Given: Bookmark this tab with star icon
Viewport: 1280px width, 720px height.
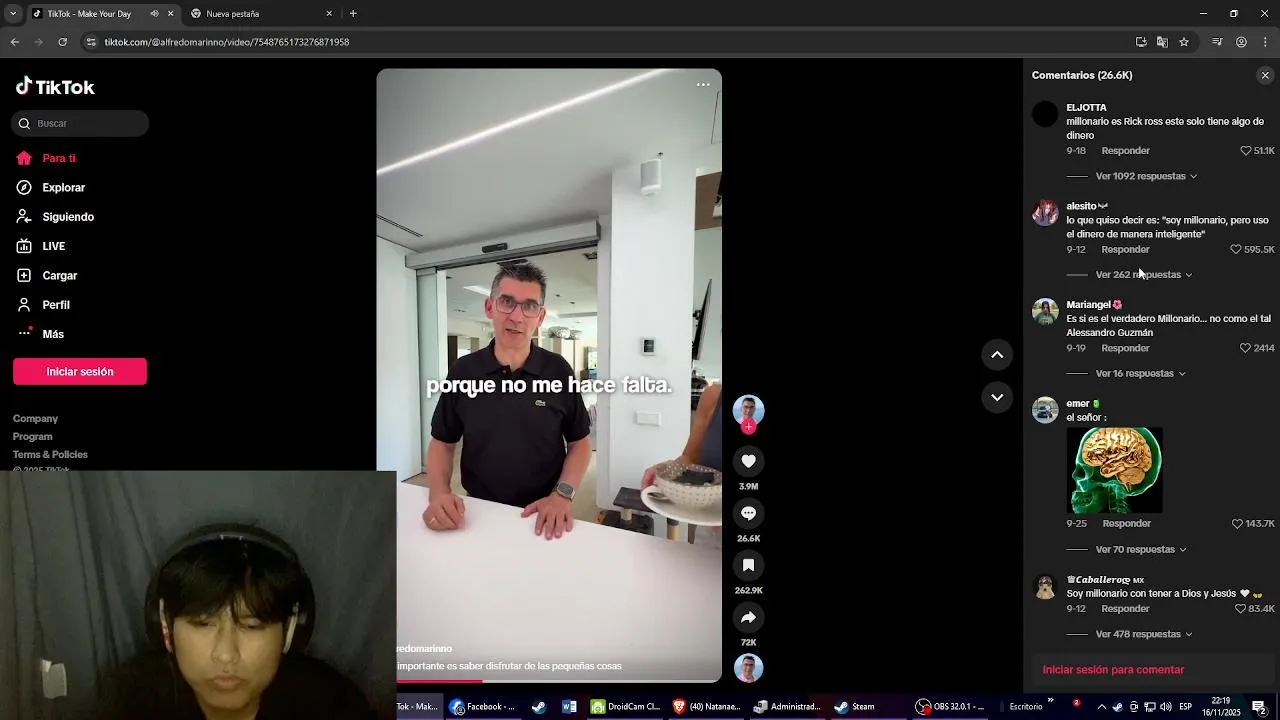Looking at the screenshot, I should (1184, 42).
